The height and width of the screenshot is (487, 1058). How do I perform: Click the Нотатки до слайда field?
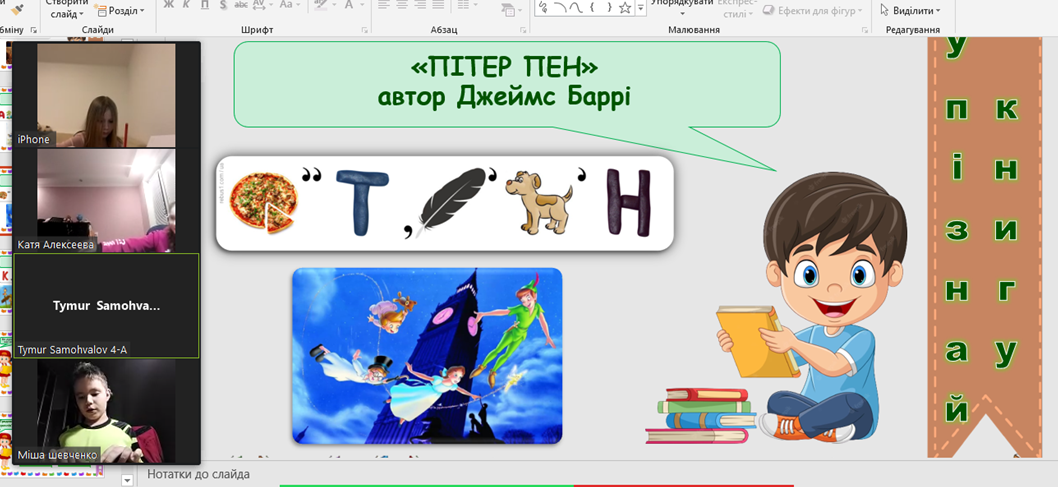(198, 474)
